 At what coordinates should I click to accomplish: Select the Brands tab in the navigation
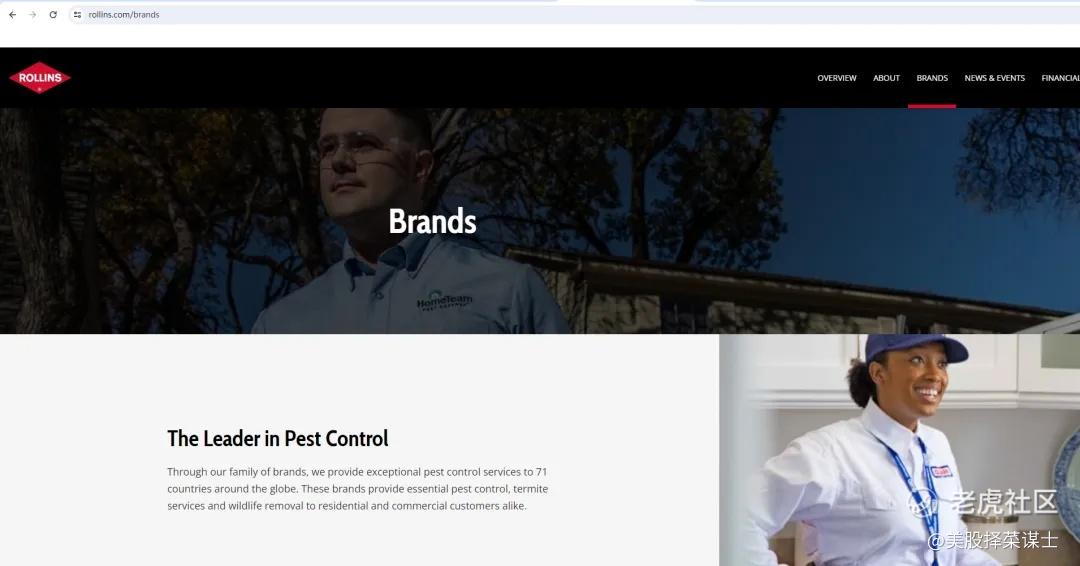pyautogui.click(x=932, y=78)
